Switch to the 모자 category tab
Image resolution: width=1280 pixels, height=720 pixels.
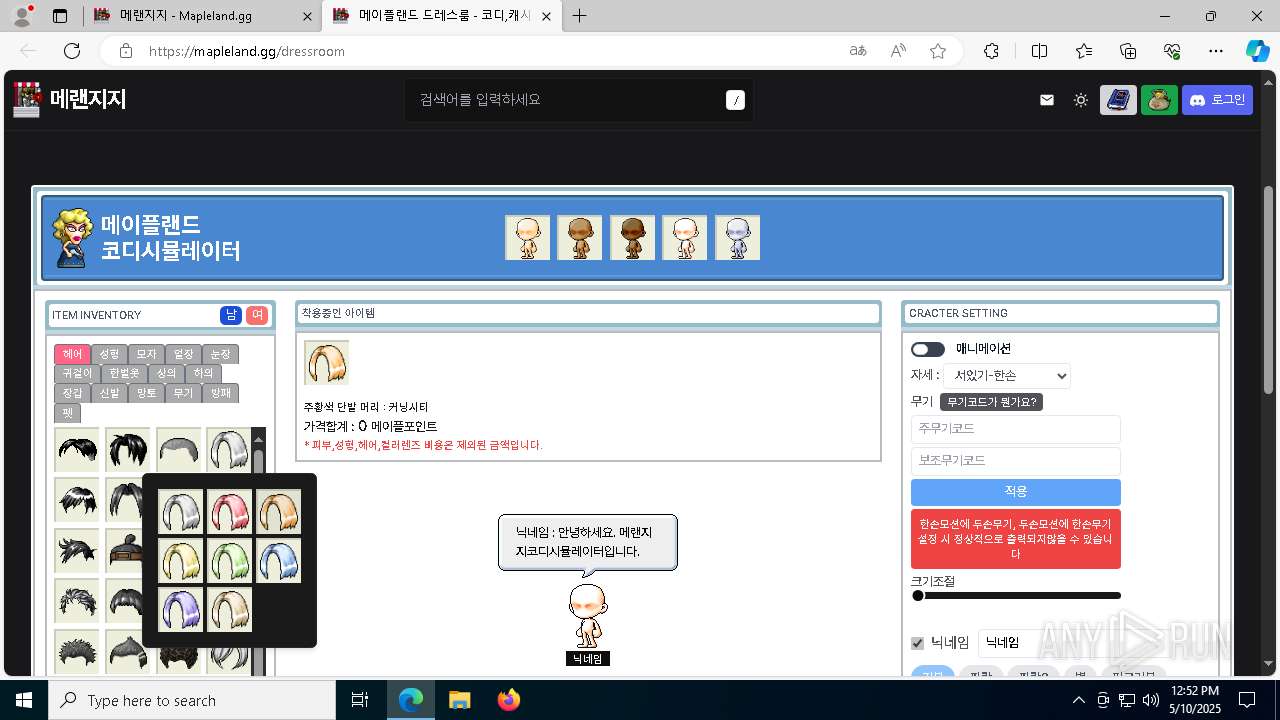pos(146,354)
